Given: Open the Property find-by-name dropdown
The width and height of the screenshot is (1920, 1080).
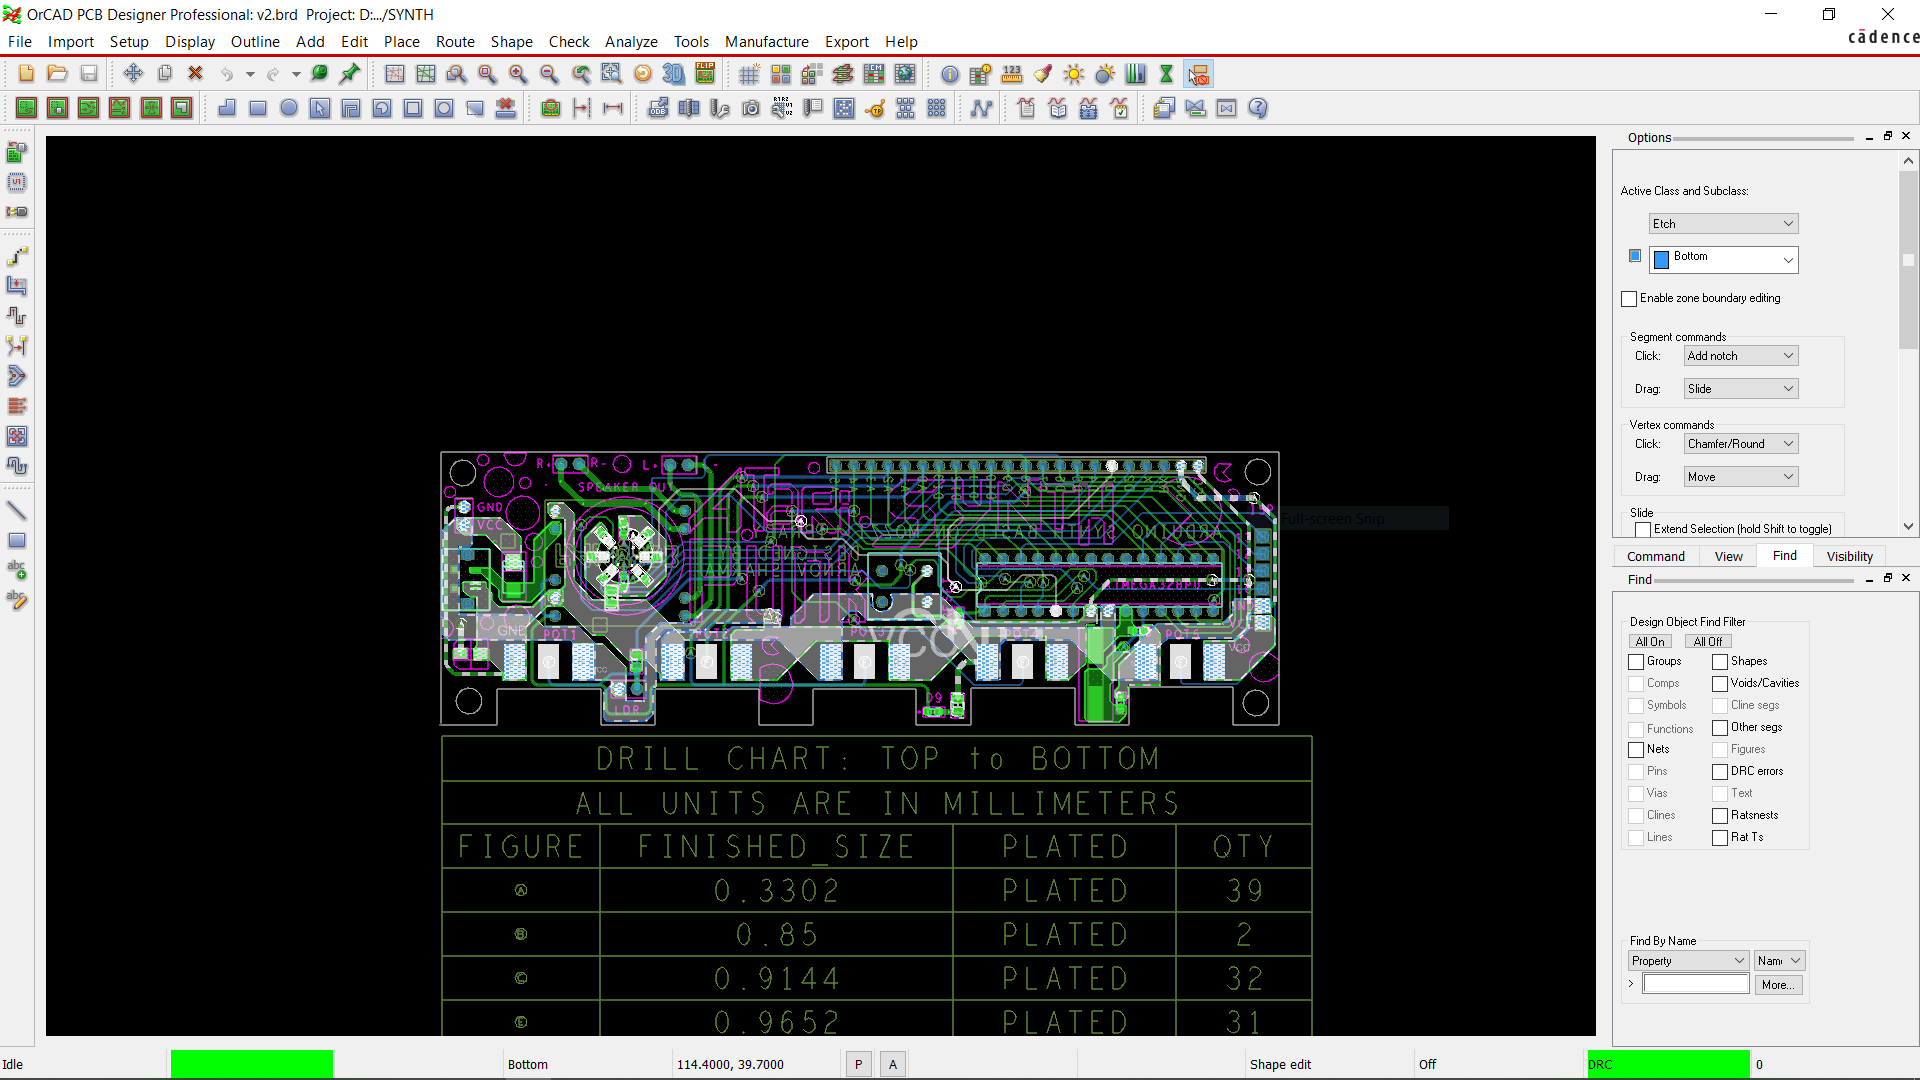Looking at the screenshot, I should (1688, 961).
